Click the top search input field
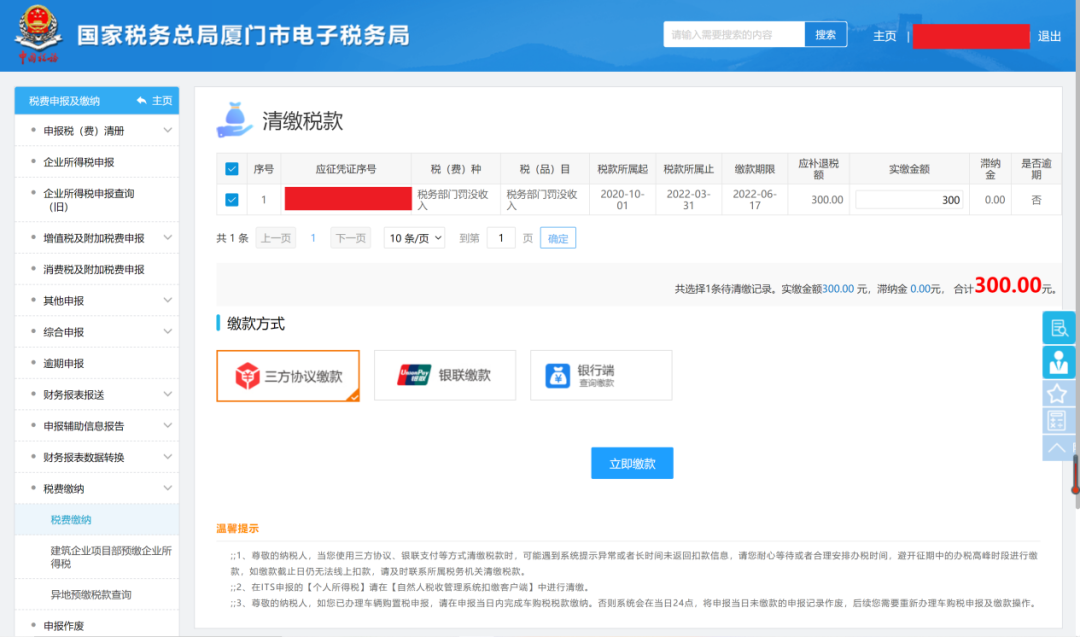Viewport: 1080px width, 637px height. point(734,34)
